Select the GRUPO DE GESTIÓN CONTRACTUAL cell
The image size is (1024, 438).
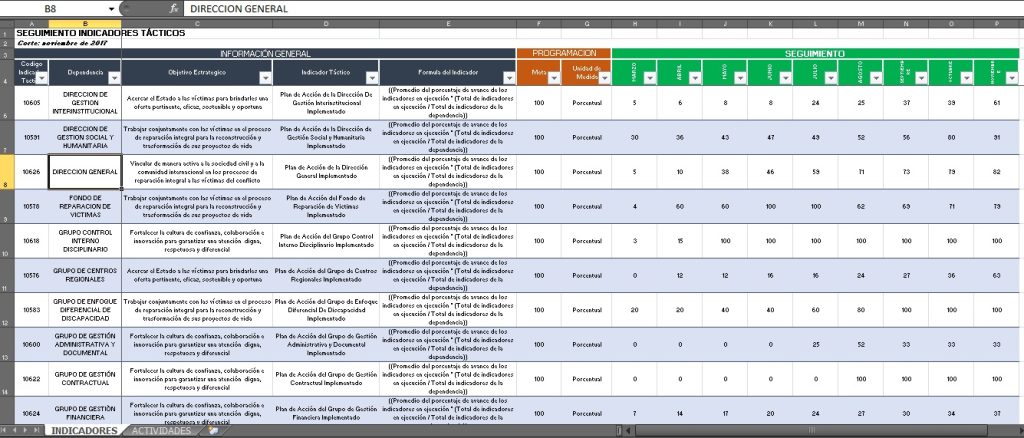85,379
